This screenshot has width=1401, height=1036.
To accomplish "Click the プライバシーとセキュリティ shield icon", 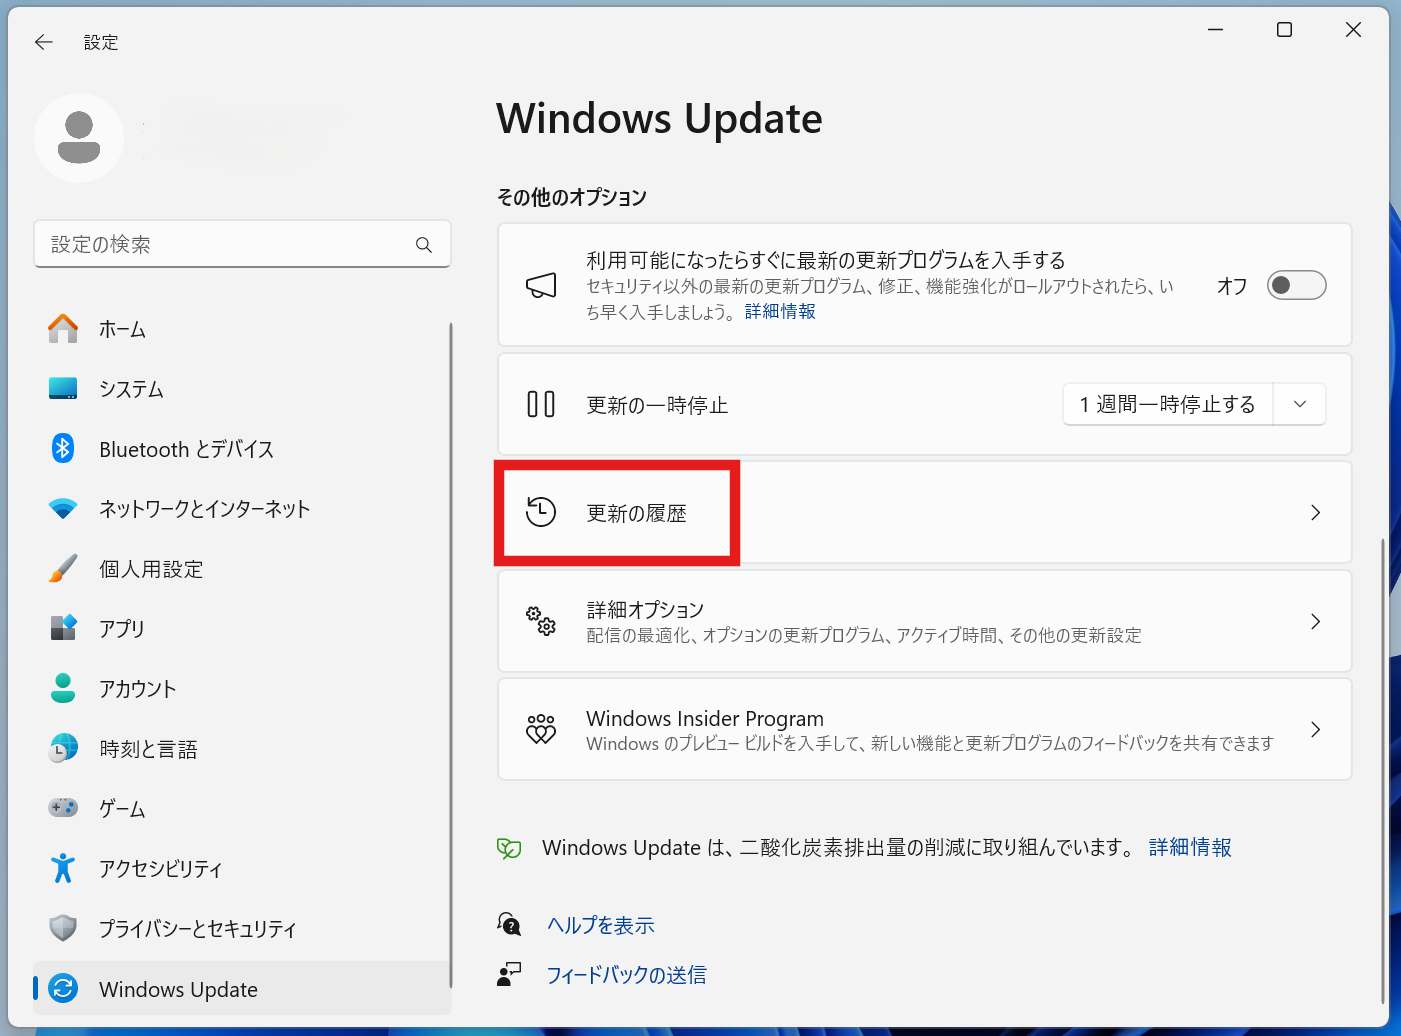I will click(x=63, y=928).
